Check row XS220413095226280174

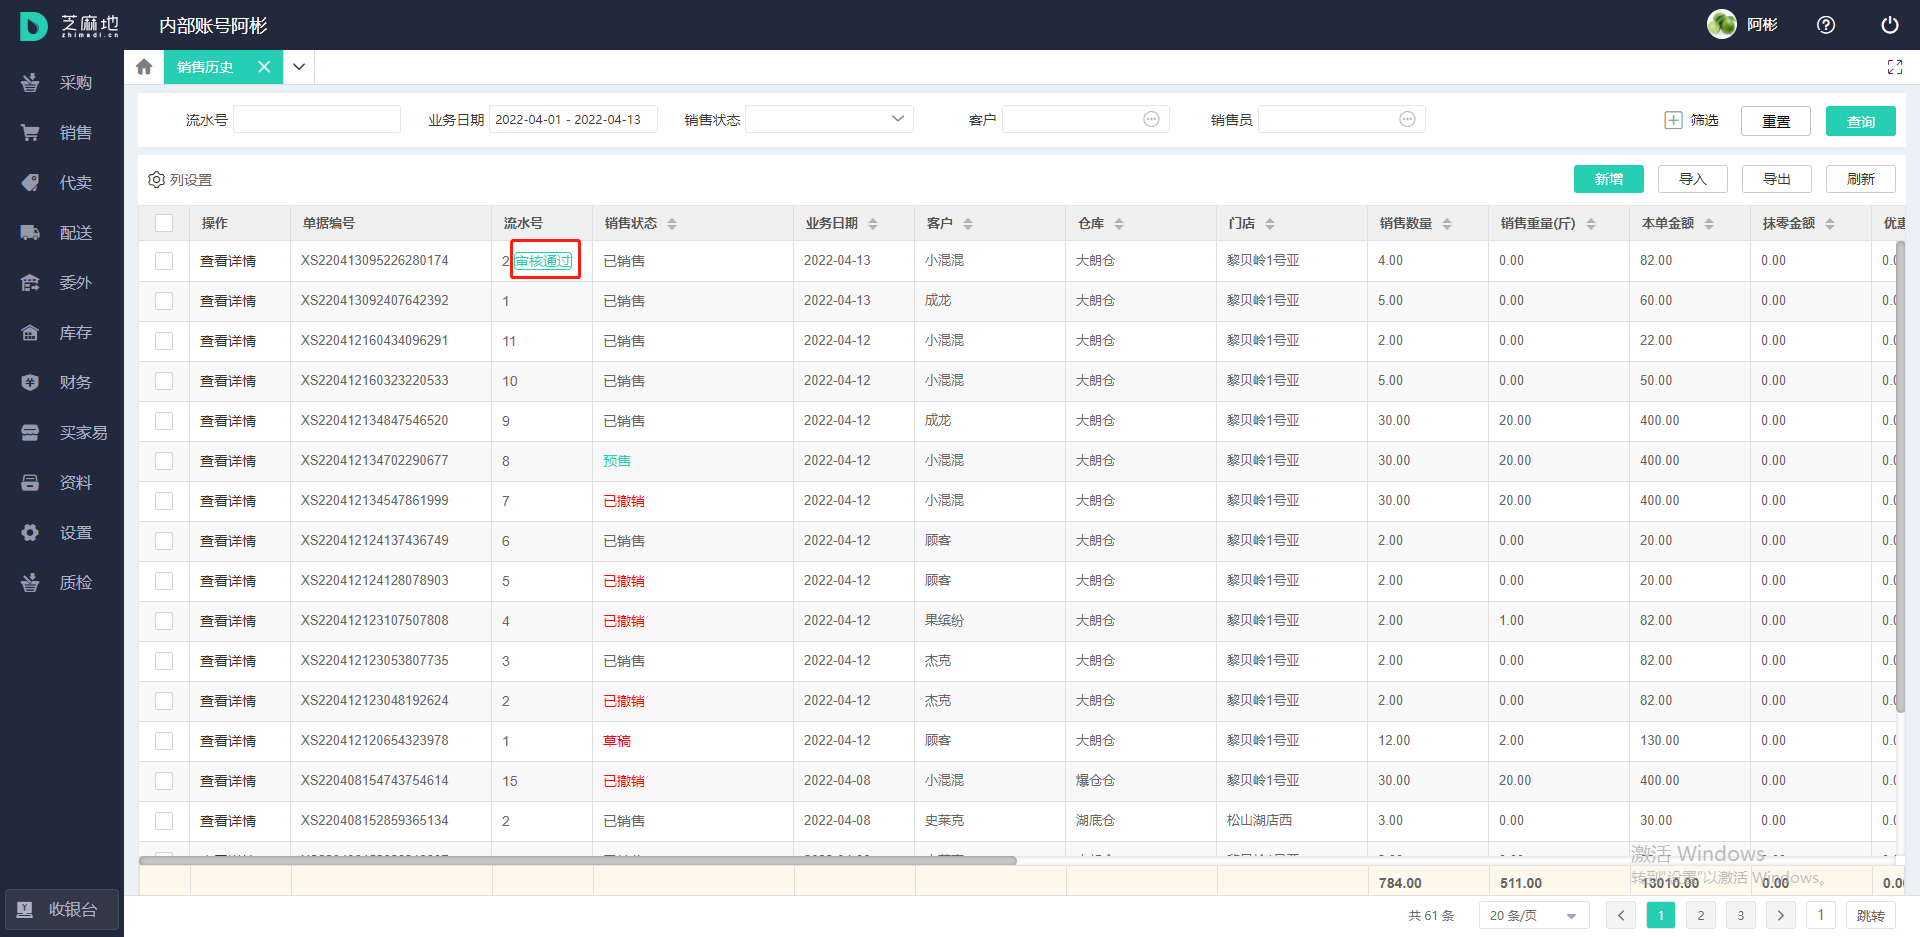[x=164, y=261]
